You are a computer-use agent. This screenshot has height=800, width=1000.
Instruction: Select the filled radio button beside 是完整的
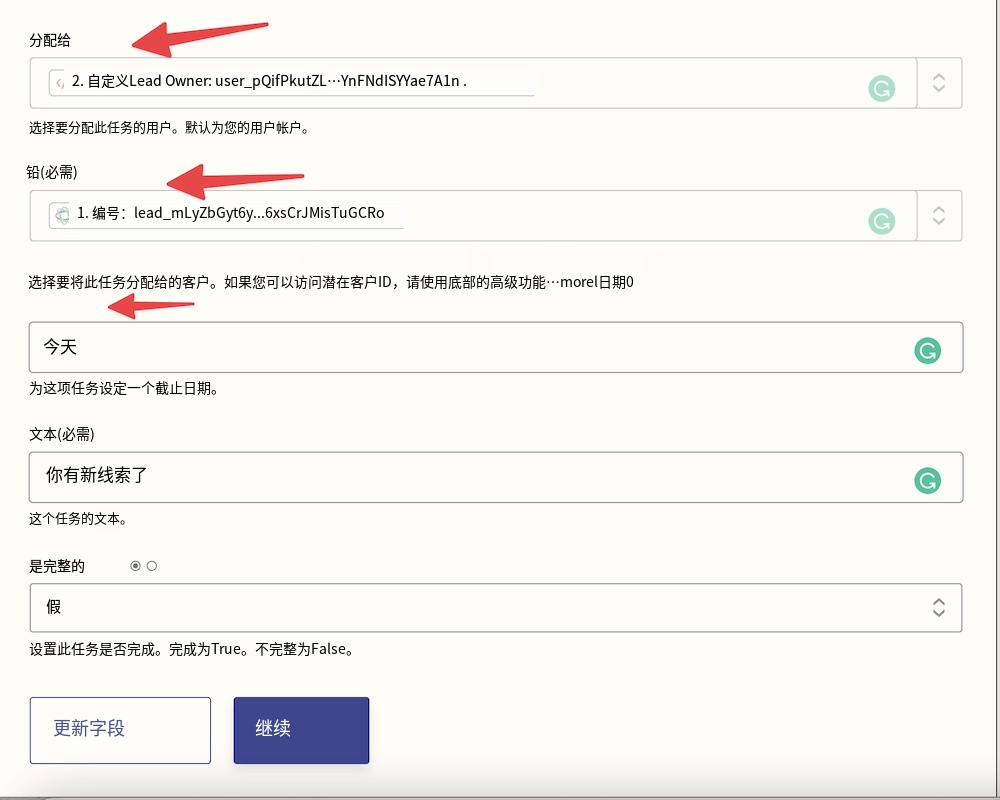[x=136, y=566]
